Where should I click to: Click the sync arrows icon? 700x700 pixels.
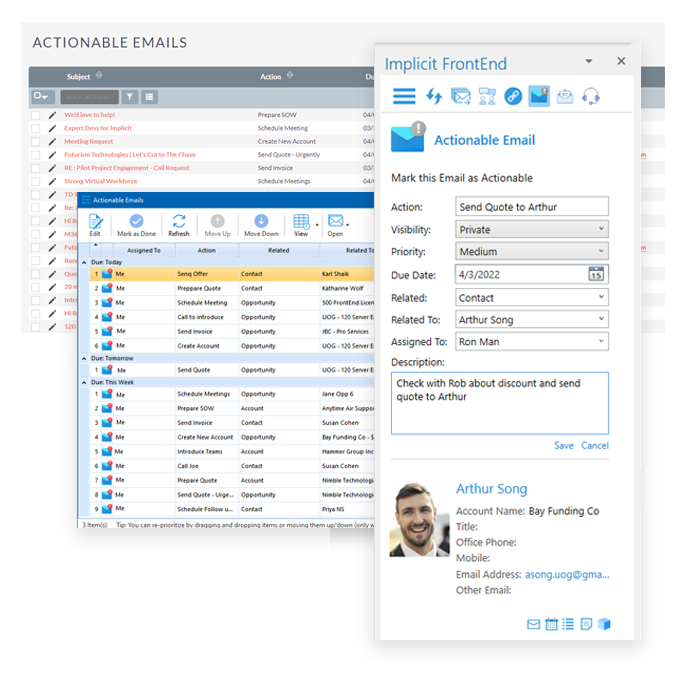click(x=434, y=96)
